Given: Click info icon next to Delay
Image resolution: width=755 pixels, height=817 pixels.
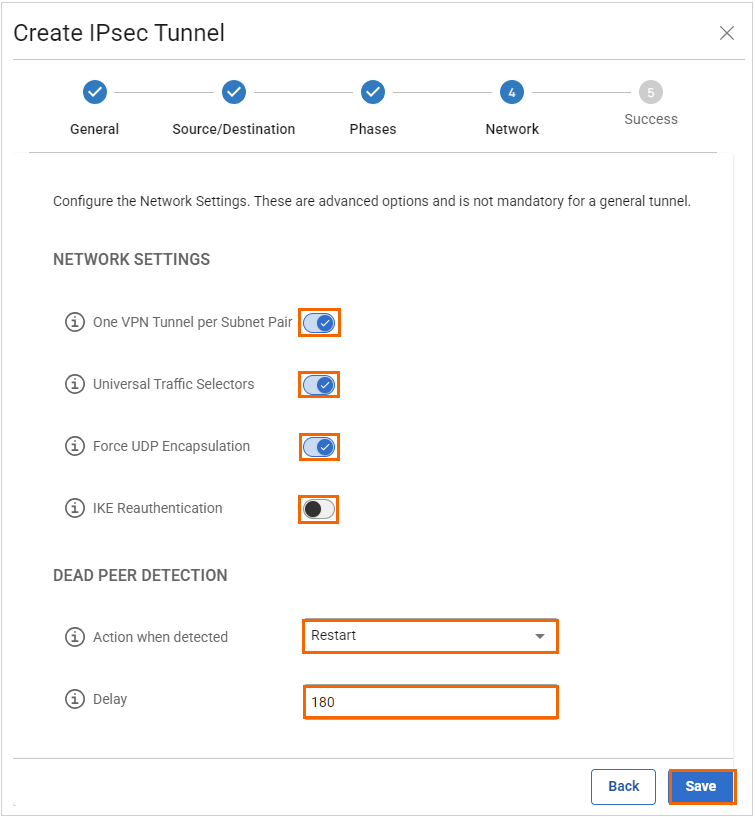Looking at the screenshot, I should tap(74, 699).
